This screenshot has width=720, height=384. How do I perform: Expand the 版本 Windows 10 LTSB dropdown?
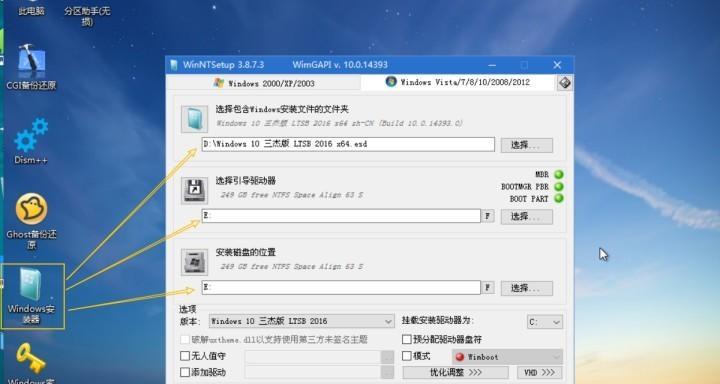click(x=302, y=321)
